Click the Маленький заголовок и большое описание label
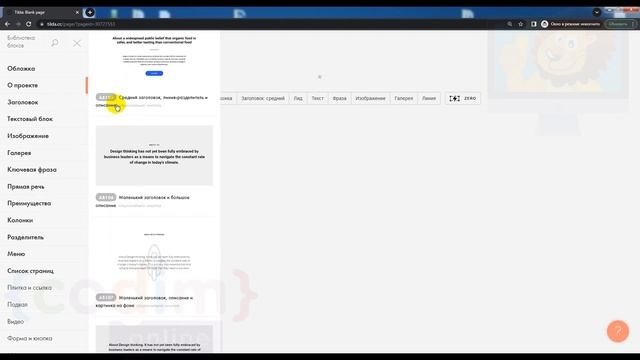Image resolution: width=640 pixels, height=360 pixels. [143, 201]
